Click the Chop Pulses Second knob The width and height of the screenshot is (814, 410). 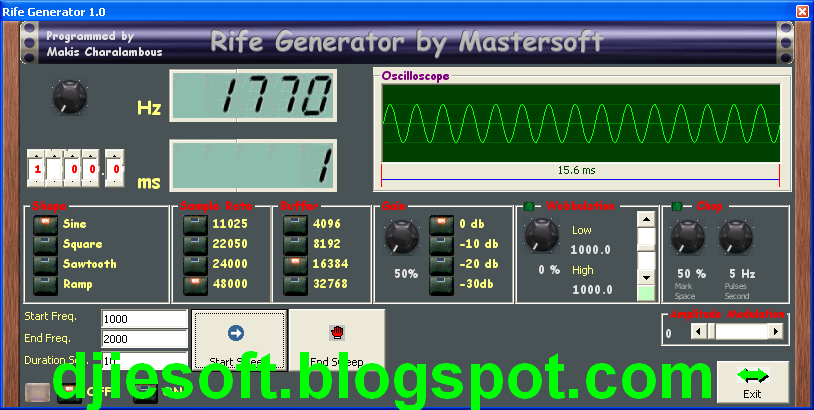click(736, 237)
